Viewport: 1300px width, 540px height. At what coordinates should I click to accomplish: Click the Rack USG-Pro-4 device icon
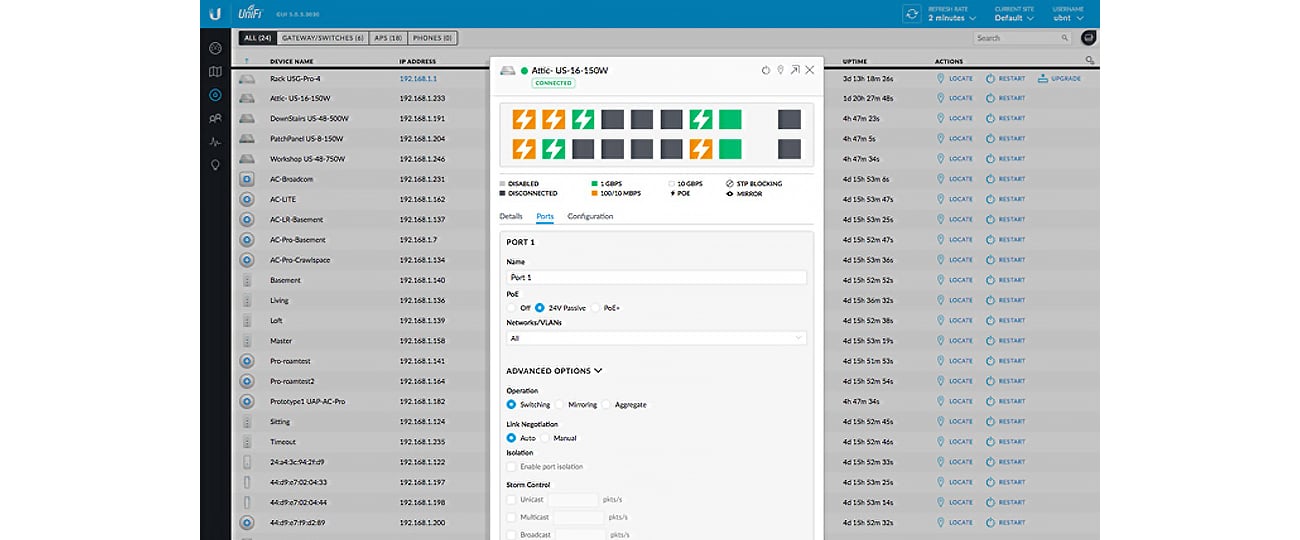click(x=247, y=78)
